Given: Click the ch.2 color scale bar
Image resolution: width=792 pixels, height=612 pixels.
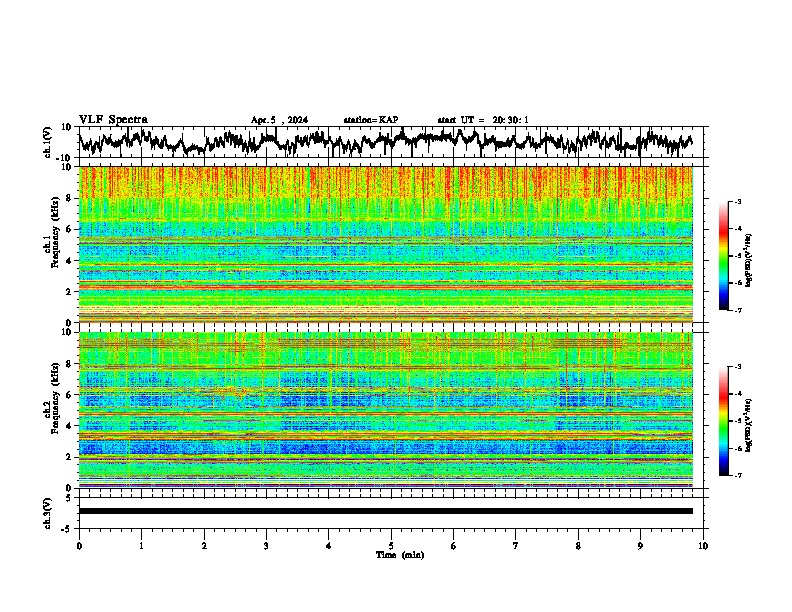Looking at the screenshot, I should (x=723, y=421).
